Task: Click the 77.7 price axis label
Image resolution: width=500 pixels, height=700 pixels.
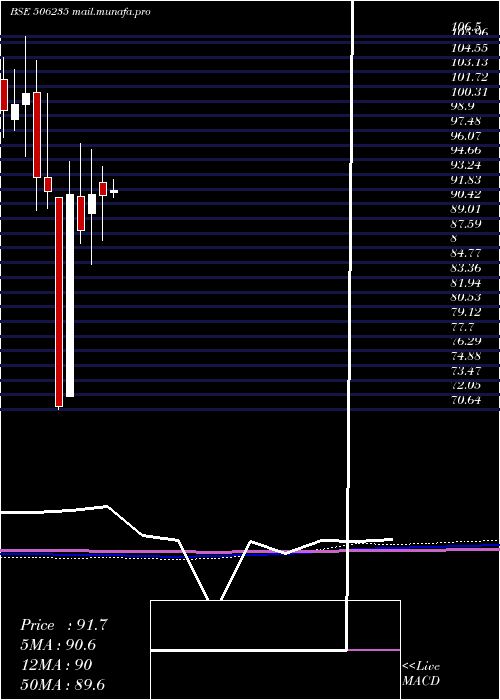Action: (x=463, y=326)
